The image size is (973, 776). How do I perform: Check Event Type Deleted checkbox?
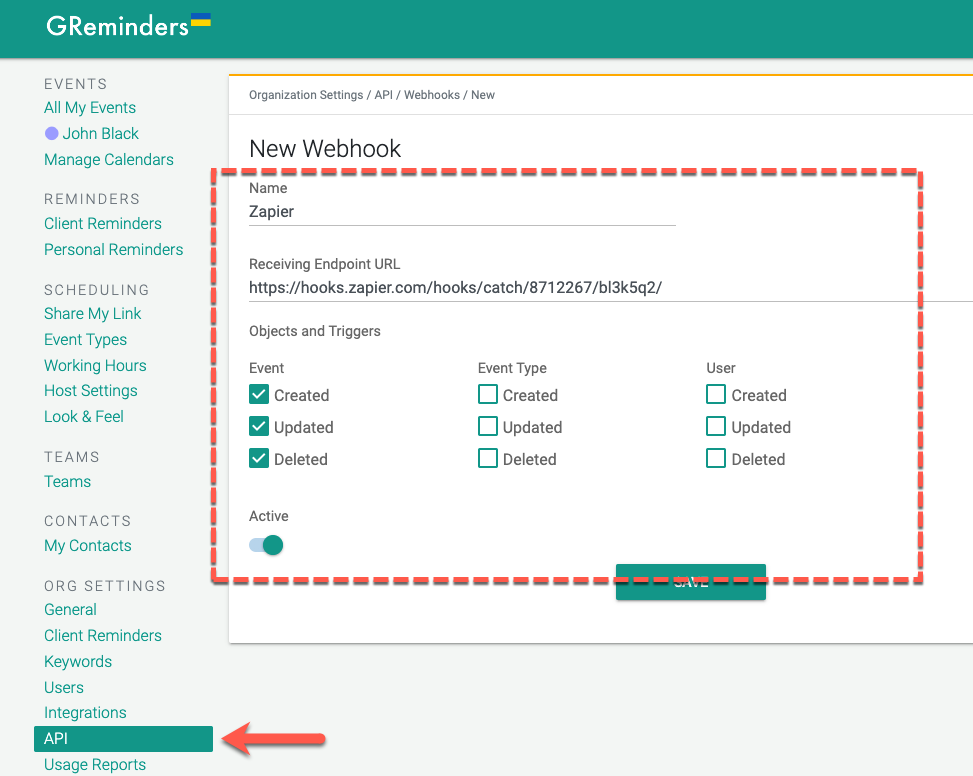pyautogui.click(x=488, y=458)
